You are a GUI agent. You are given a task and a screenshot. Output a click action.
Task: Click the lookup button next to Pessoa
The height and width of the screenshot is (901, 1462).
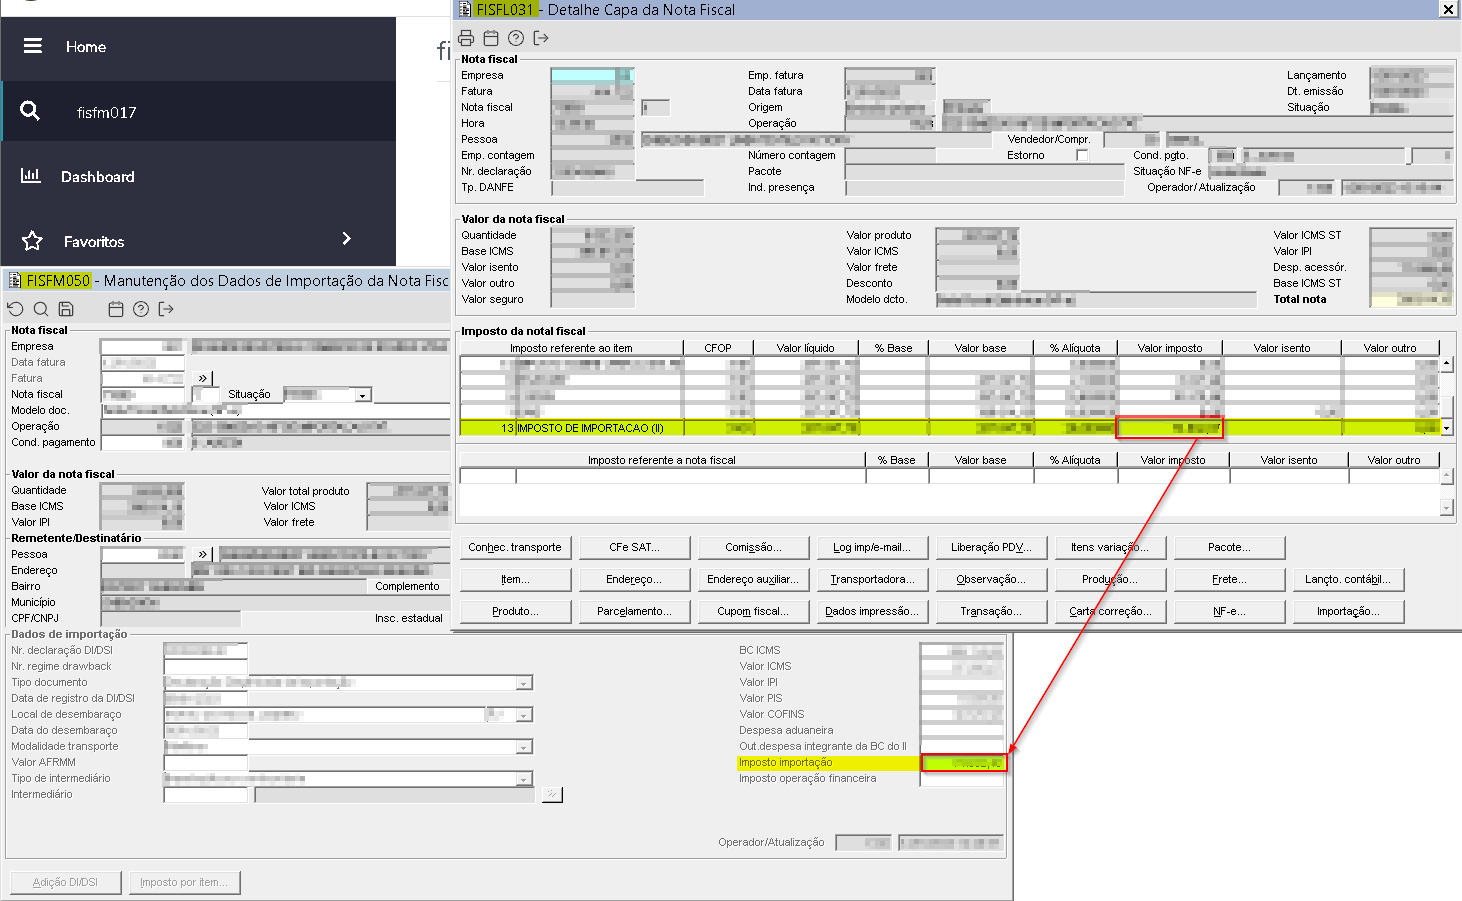tap(203, 554)
